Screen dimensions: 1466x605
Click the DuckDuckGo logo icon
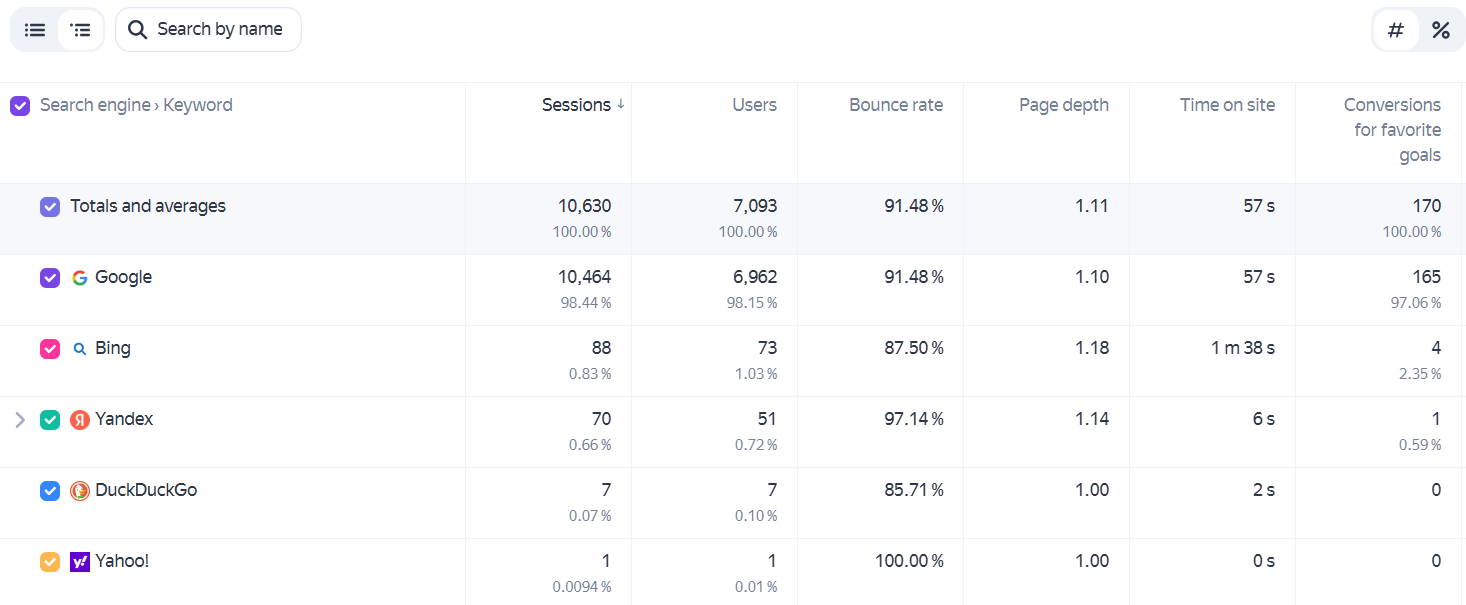coord(80,491)
